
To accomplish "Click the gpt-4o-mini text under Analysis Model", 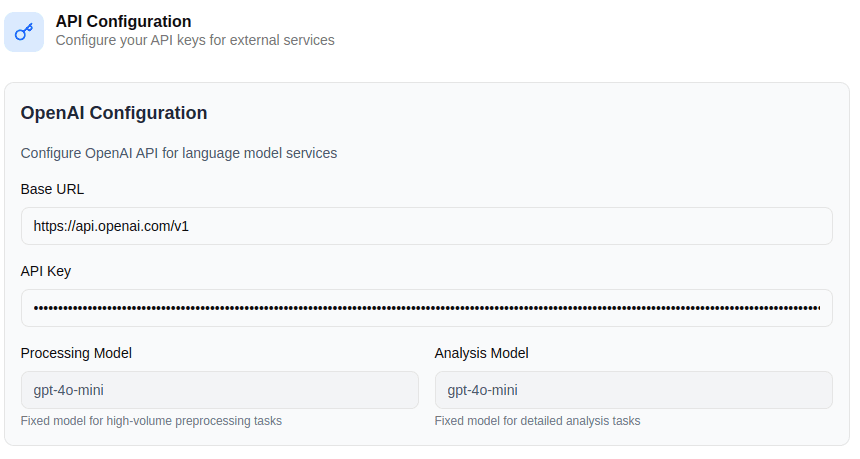I will (483, 390).
